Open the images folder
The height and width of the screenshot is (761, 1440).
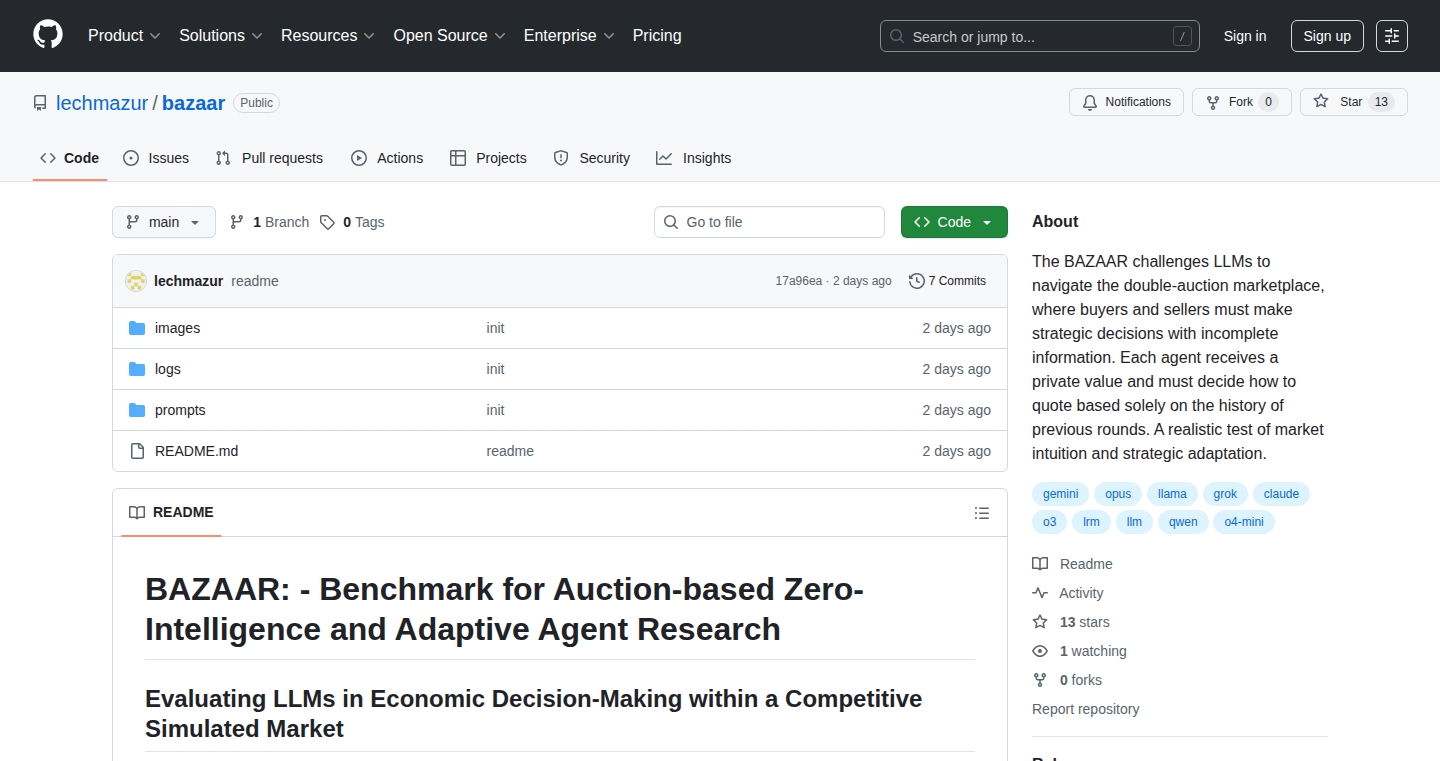coord(178,328)
